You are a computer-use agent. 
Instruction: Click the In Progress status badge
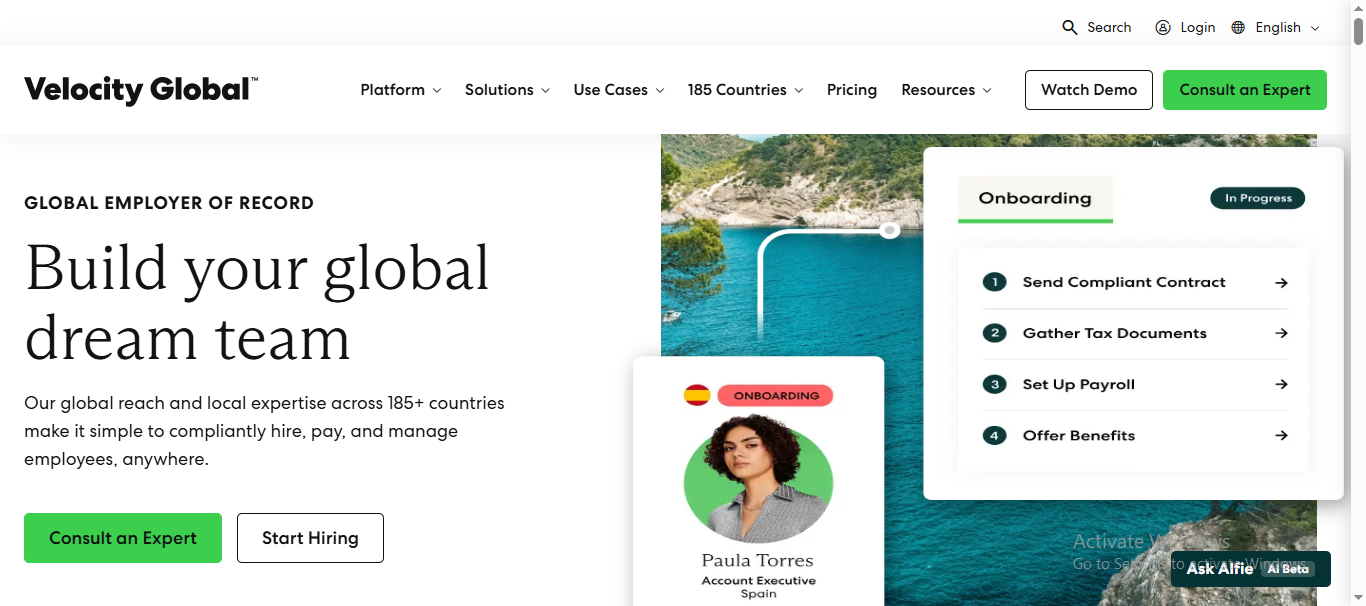(x=1258, y=198)
